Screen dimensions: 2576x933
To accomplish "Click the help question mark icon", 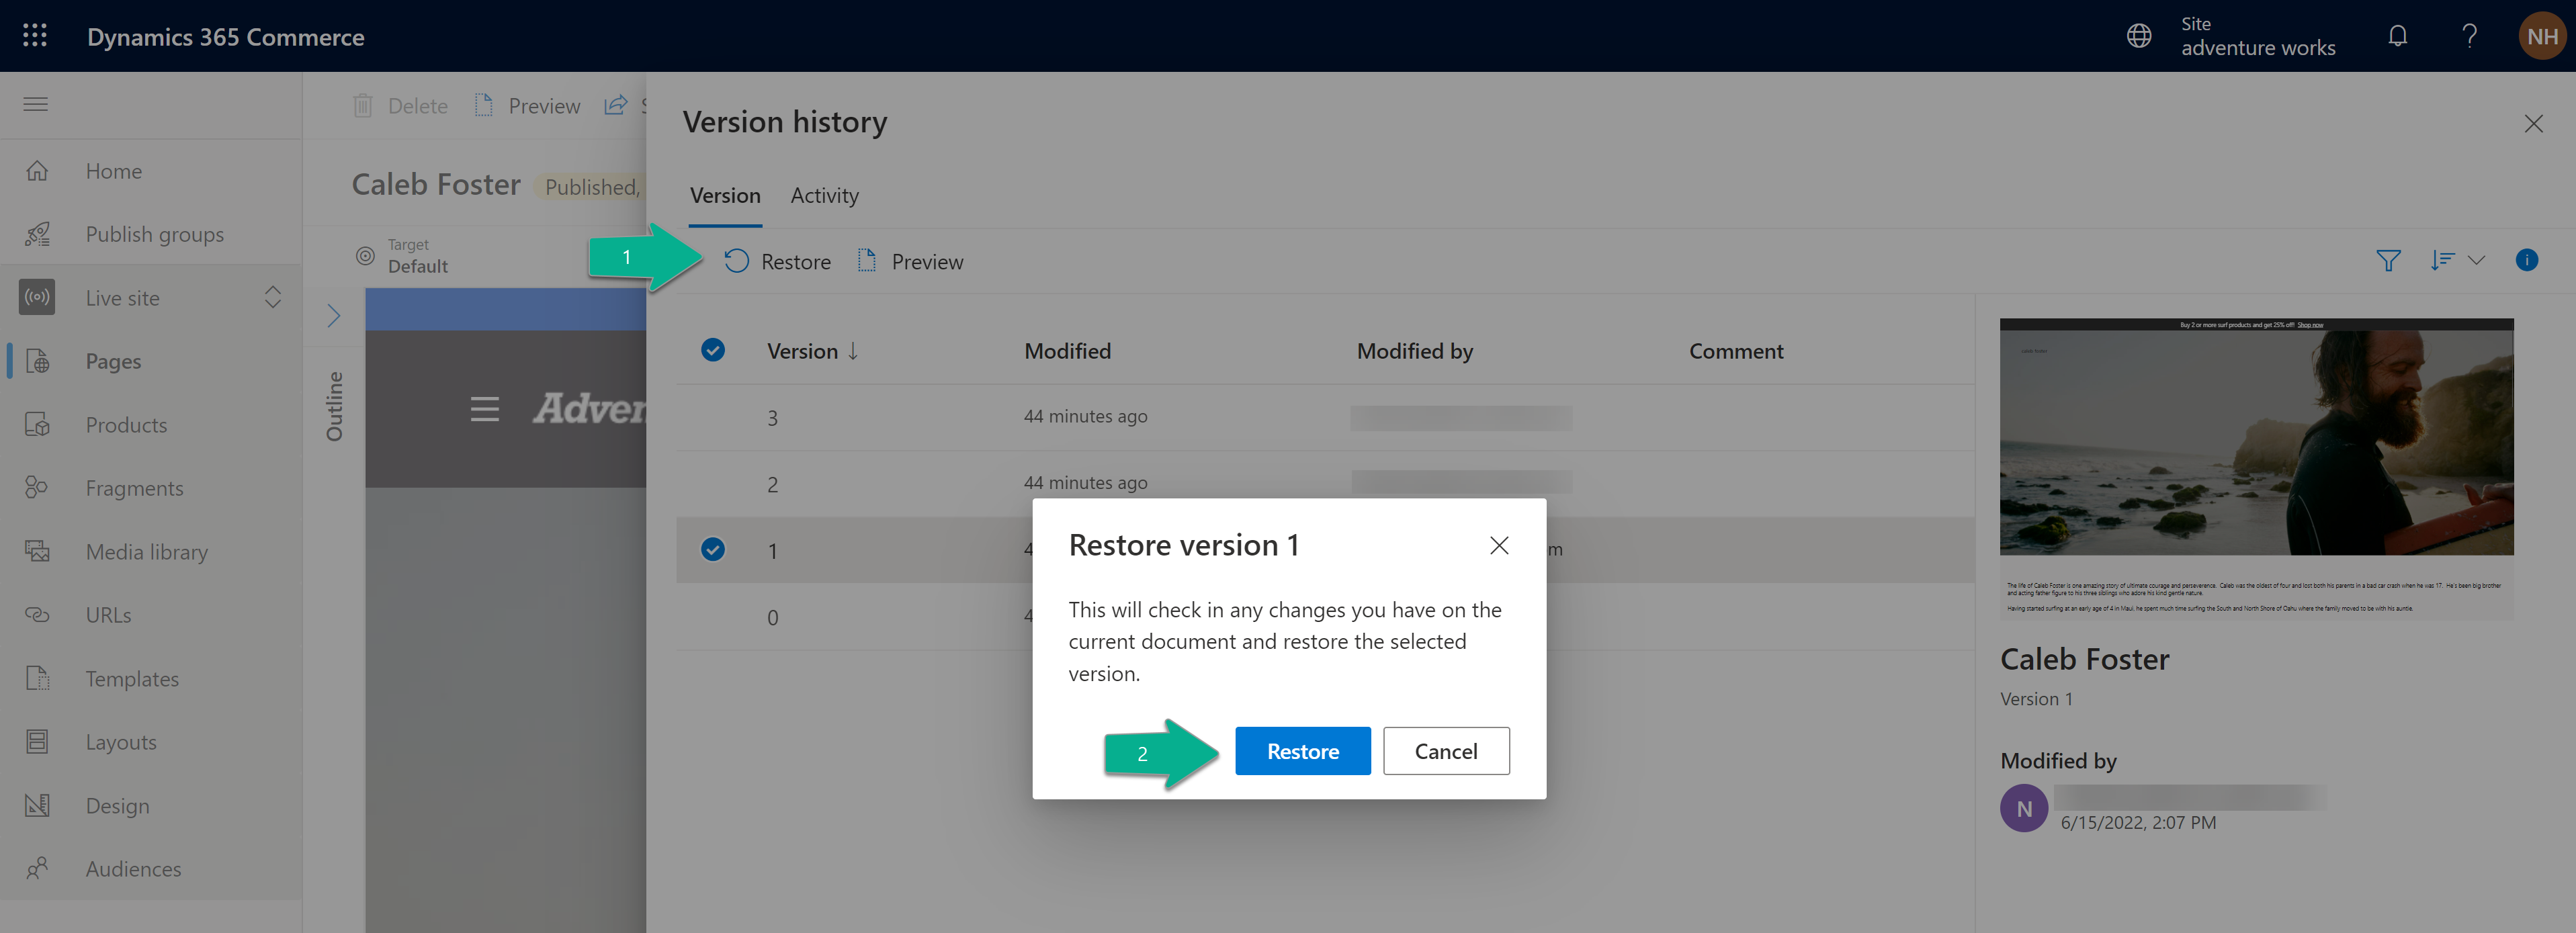I will [2468, 34].
